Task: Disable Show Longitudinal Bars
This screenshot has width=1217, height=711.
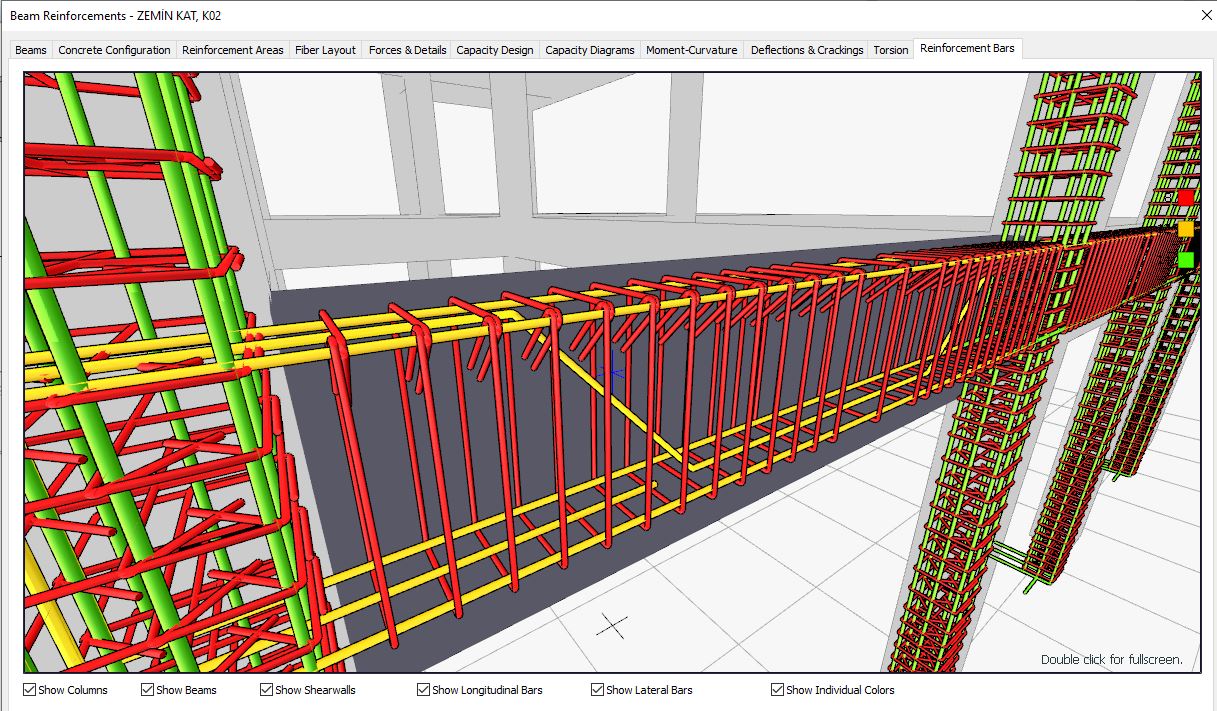Action: click(423, 689)
